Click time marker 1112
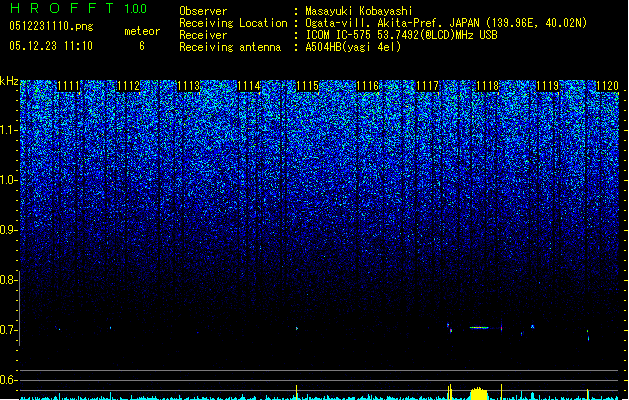This screenshot has height=400, width=629. pos(129,86)
